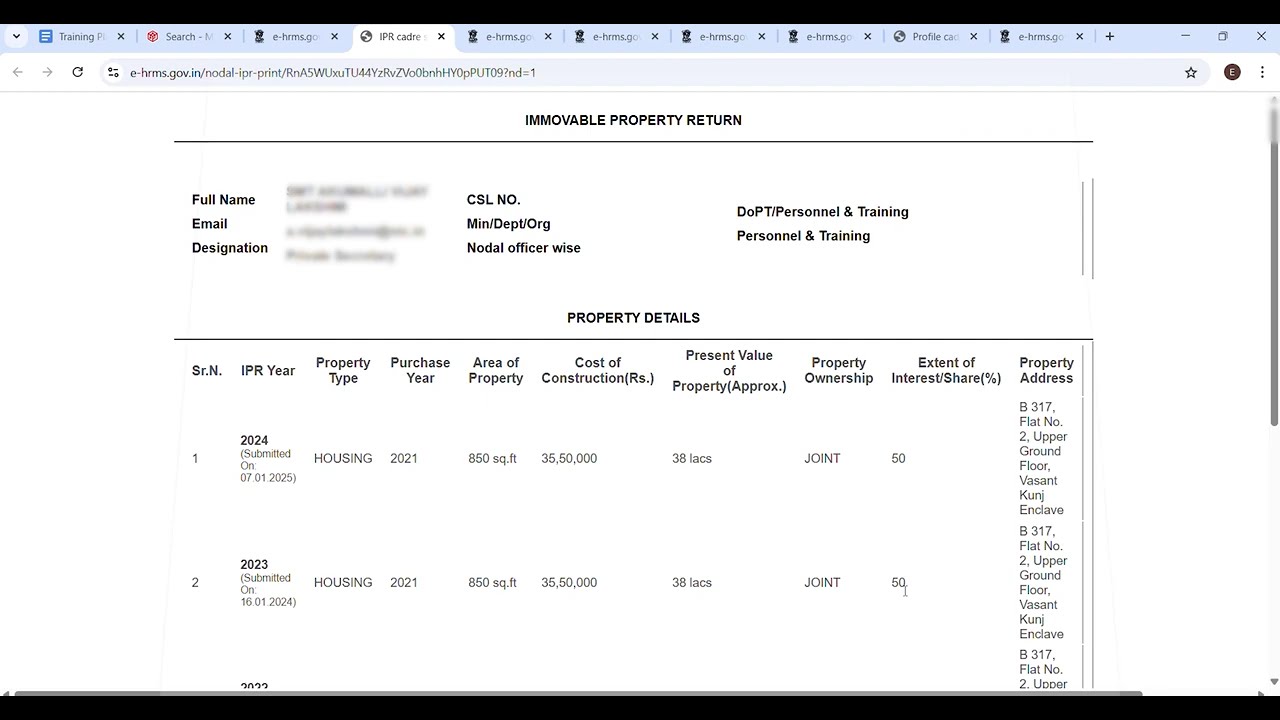1280x720 pixels.
Task: Click the IMMOVABLE PROPERTY RETURN heading
Action: [633, 120]
